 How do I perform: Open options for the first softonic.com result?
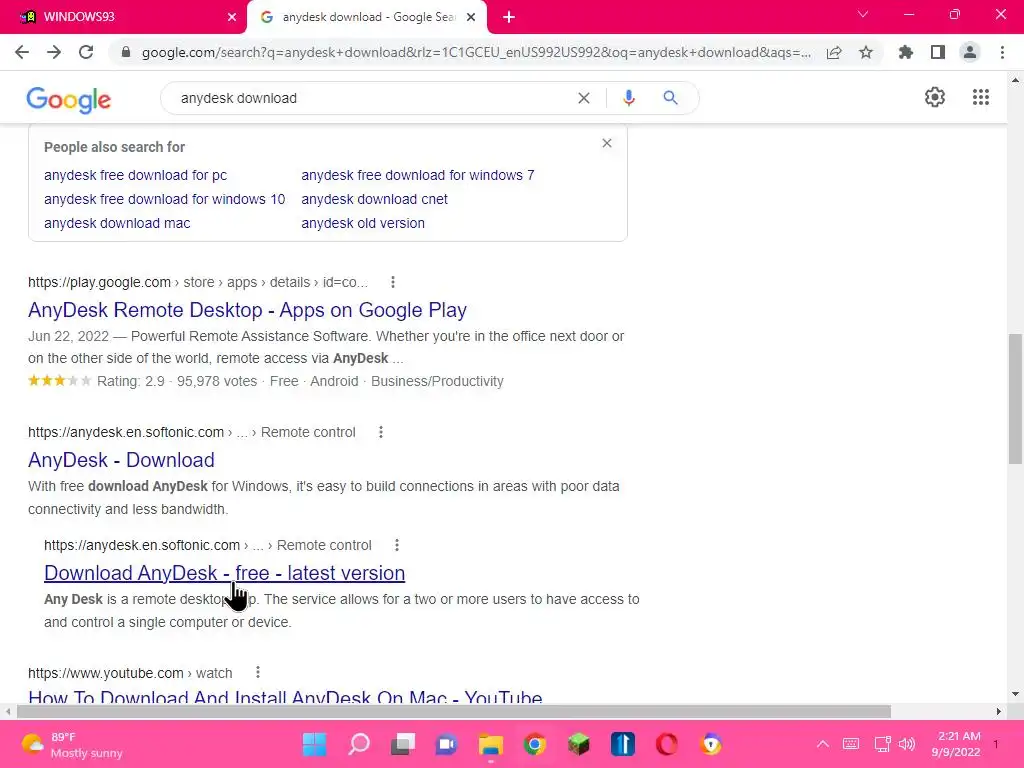coord(381,432)
